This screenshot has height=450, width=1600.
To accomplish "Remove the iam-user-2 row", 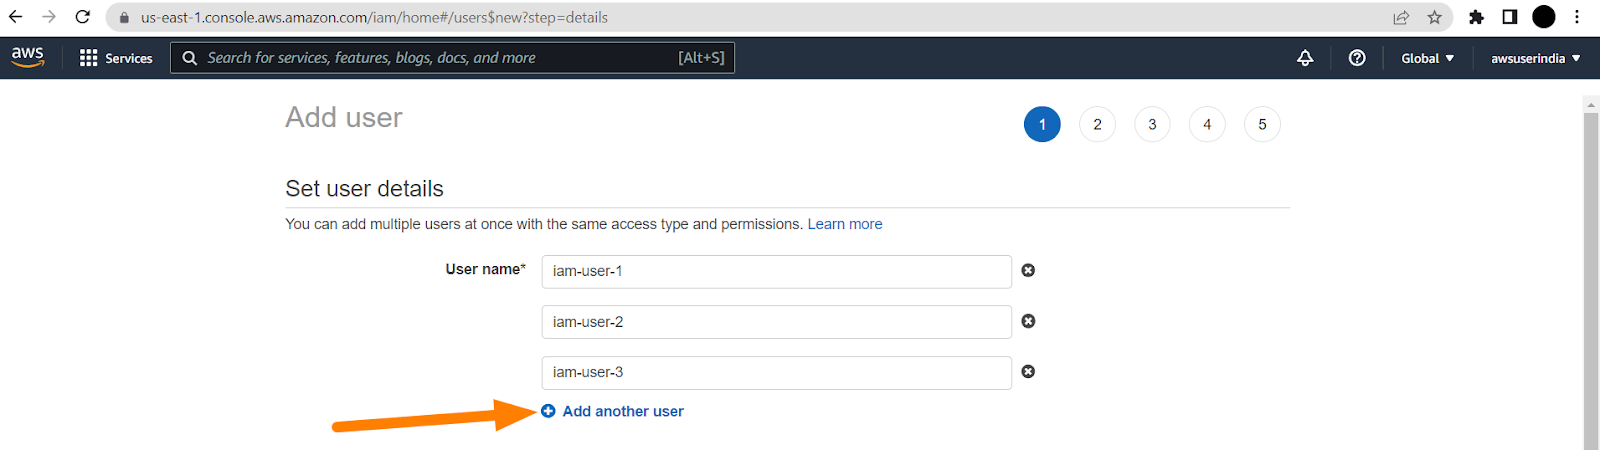I will tap(1028, 321).
